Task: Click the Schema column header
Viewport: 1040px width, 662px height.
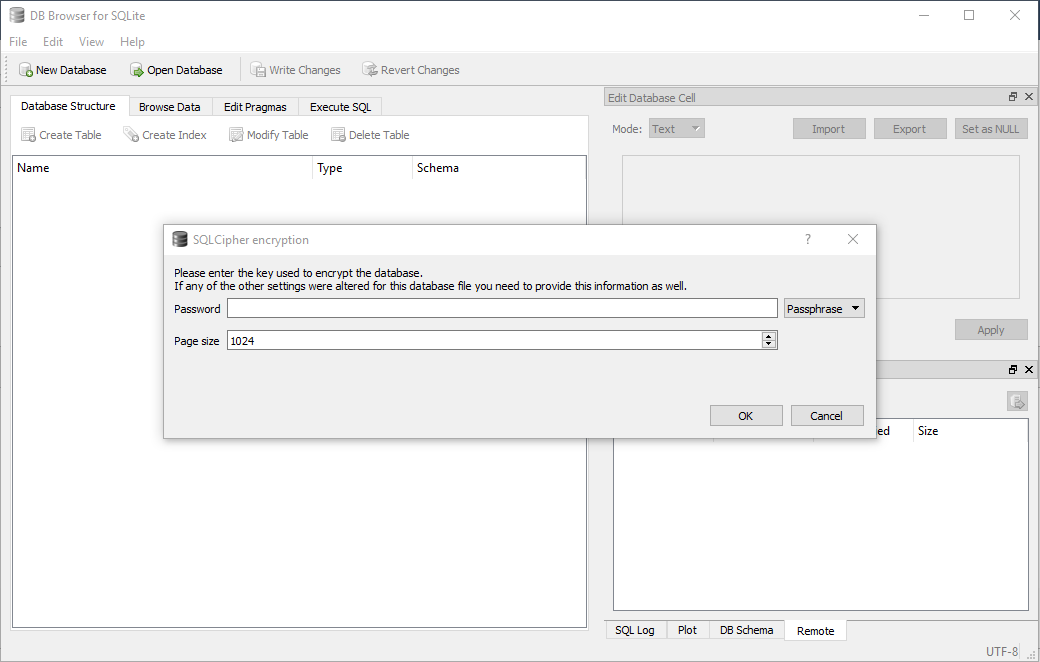Action: click(x=499, y=168)
